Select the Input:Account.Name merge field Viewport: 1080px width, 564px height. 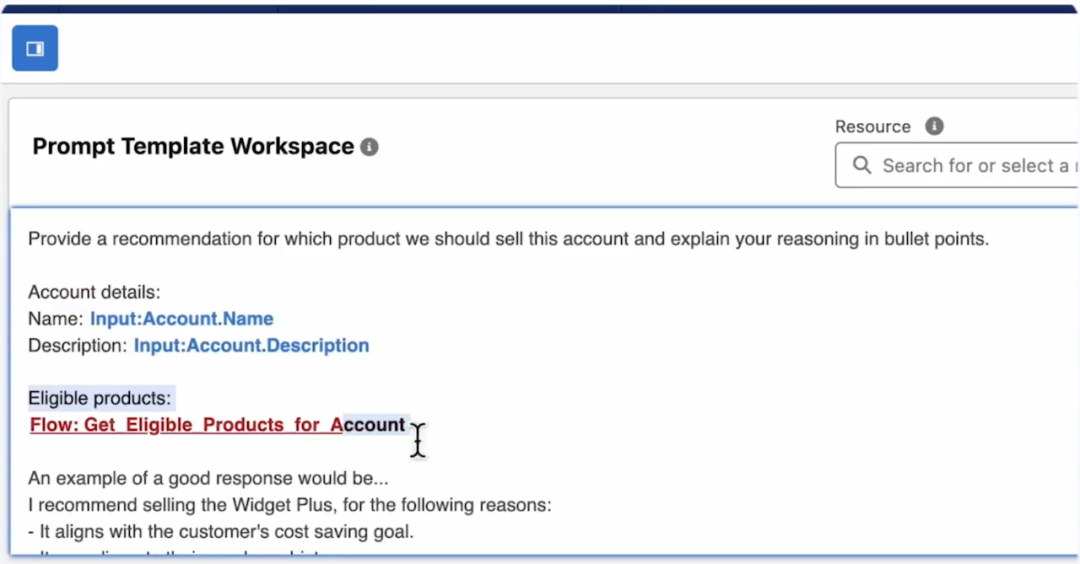(182, 319)
